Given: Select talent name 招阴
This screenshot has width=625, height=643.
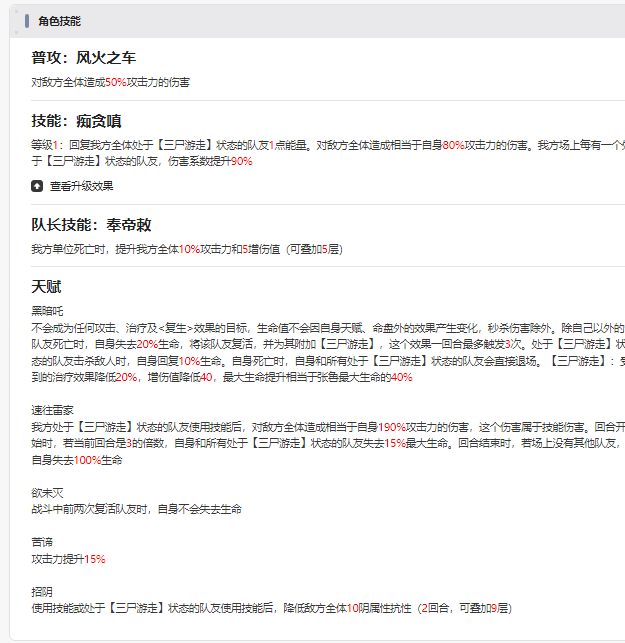Looking at the screenshot, I should click(42, 592).
